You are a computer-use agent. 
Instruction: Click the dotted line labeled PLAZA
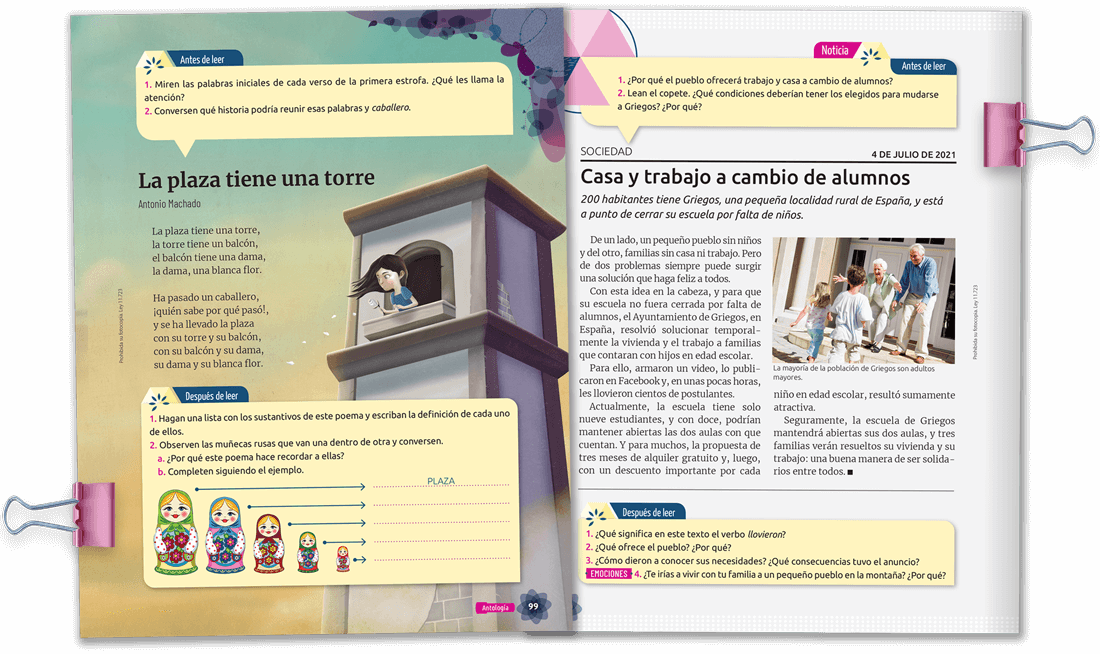440,484
